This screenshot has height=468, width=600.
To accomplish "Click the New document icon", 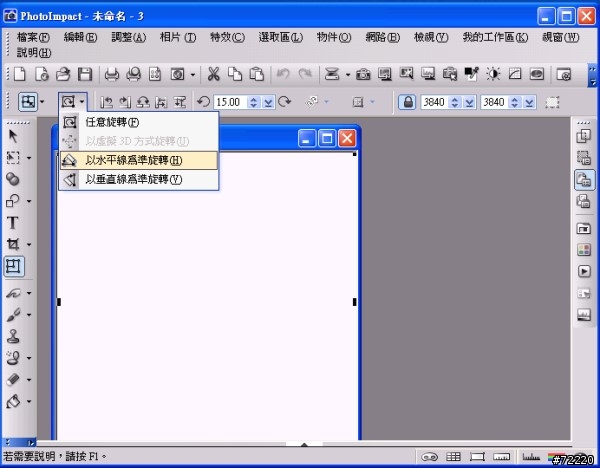I will (x=20, y=74).
